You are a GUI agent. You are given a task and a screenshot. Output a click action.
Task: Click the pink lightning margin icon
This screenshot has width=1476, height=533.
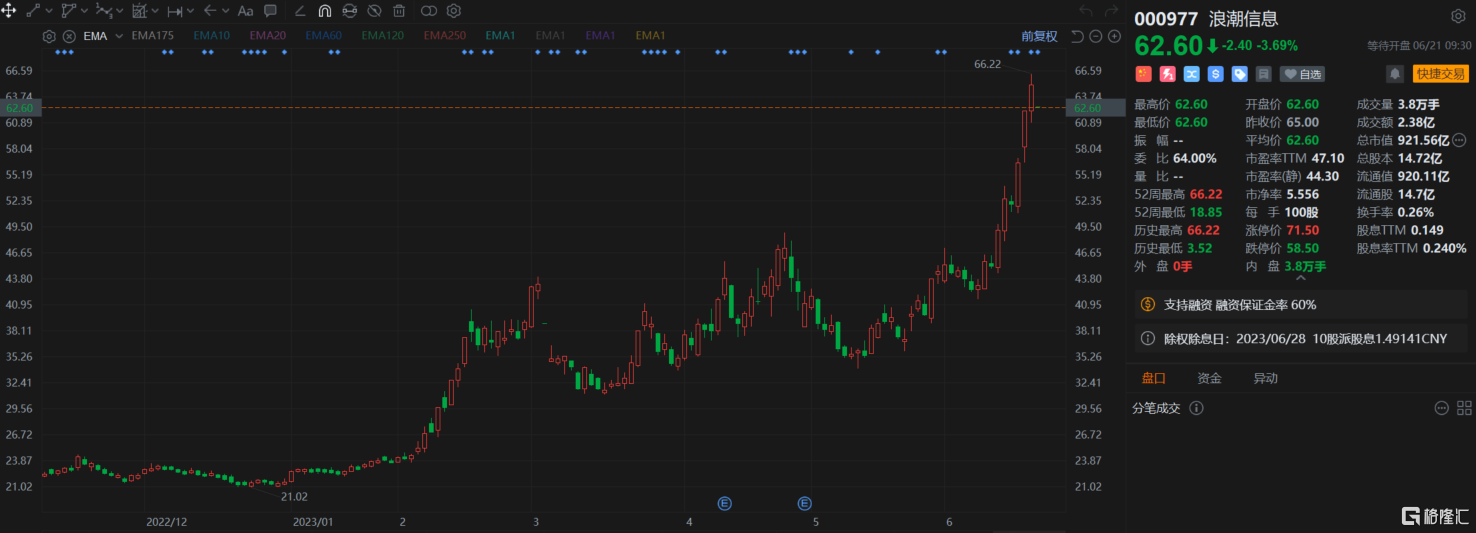pyautogui.click(x=1167, y=74)
